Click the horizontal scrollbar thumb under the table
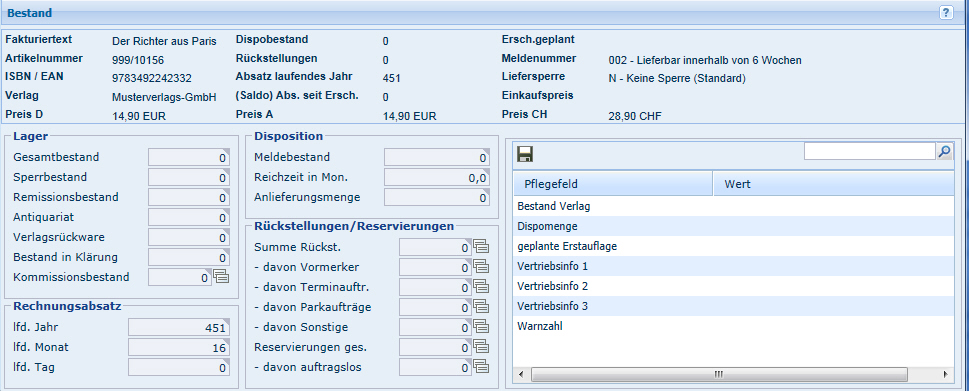Viewport: 969px width, 391px height. coord(719,374)
